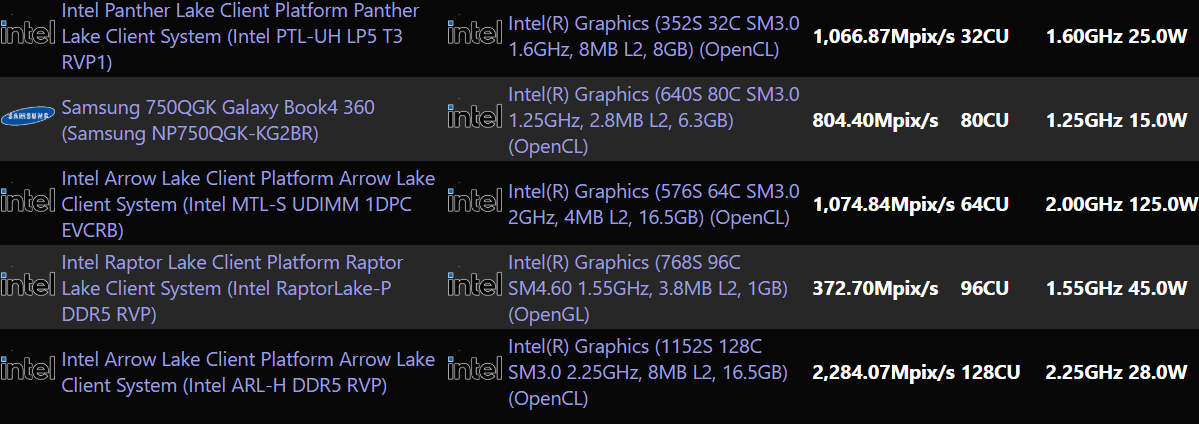Click Intel logo beside MTL-S UDIMM Arrow Lake system

(x=28, y=203)
